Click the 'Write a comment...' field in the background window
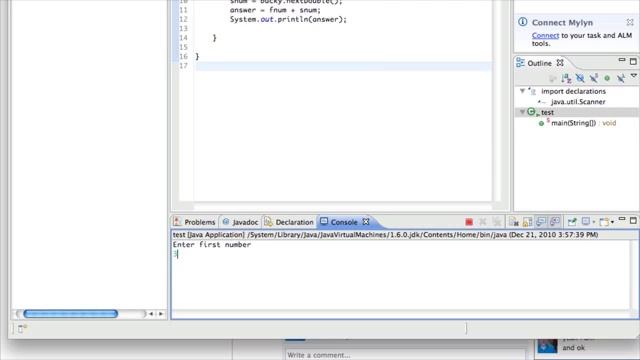The image size is (640, 360). pos(405,355)
